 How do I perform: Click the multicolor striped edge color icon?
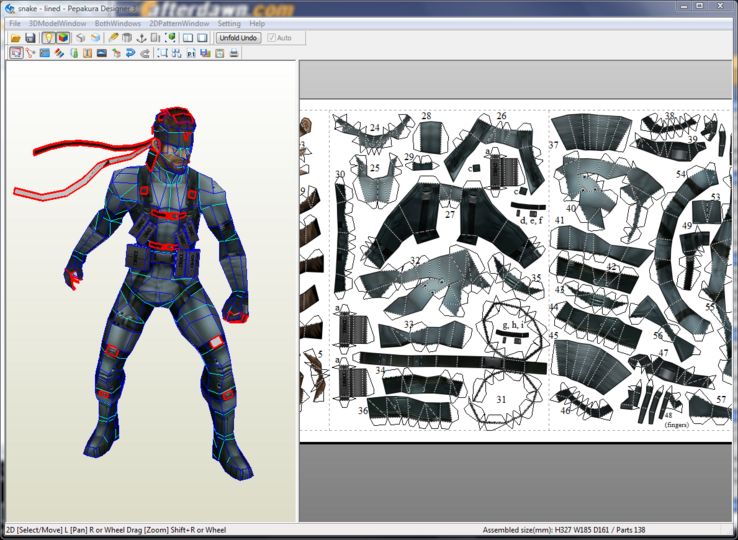[x=59, y=53]
